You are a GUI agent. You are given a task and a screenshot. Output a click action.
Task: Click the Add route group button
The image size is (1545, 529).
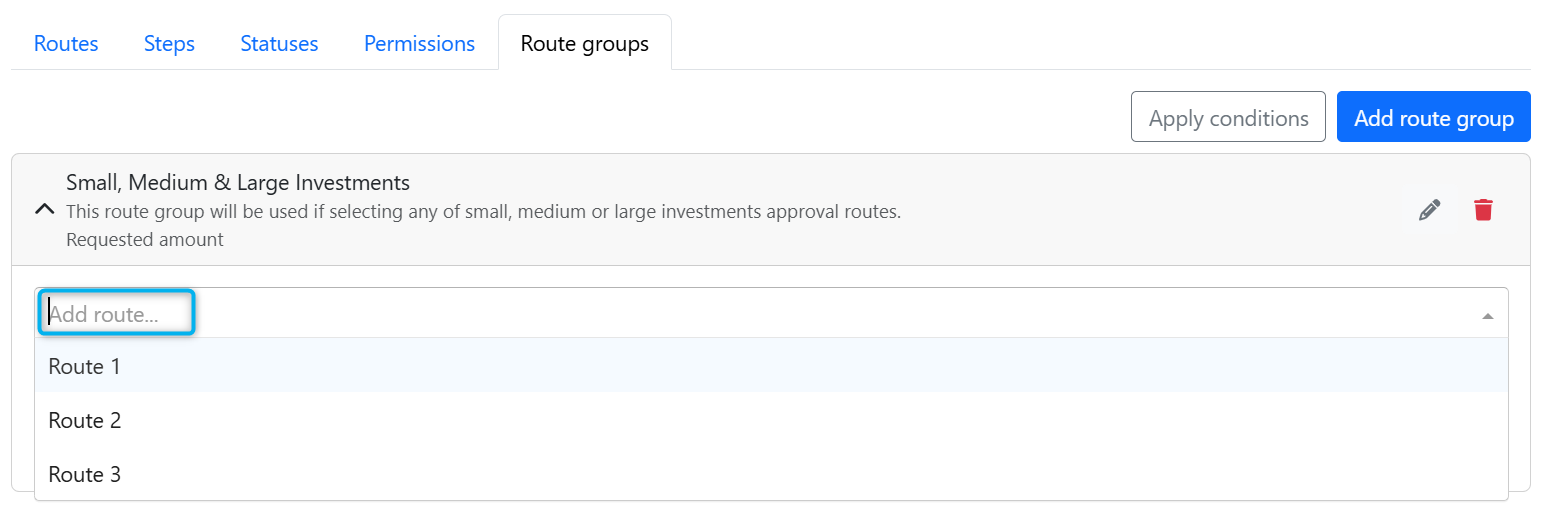tap(1433, 117)
